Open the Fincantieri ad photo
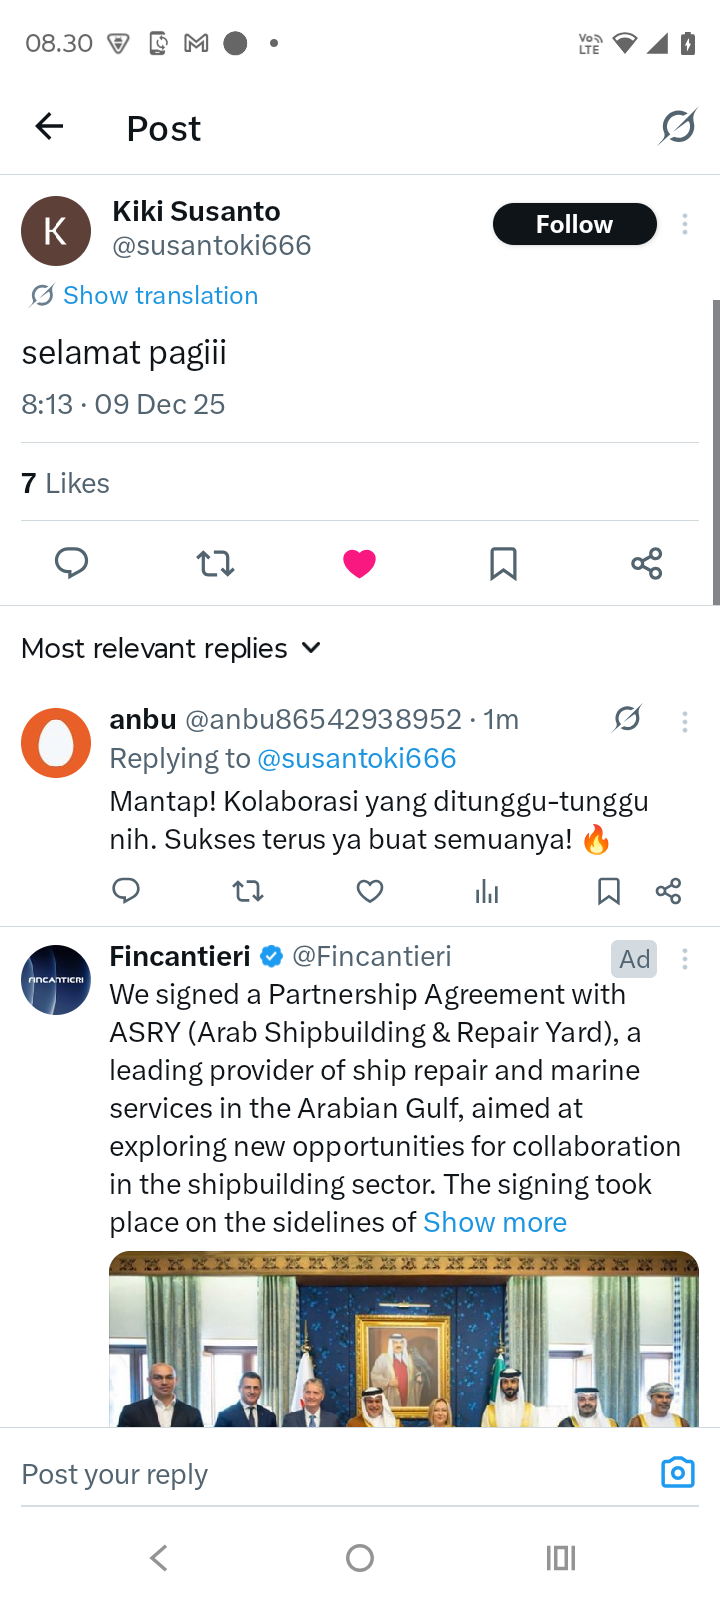The height and width of the screenshot is (1600, 720). click(x=404, y=1338)
